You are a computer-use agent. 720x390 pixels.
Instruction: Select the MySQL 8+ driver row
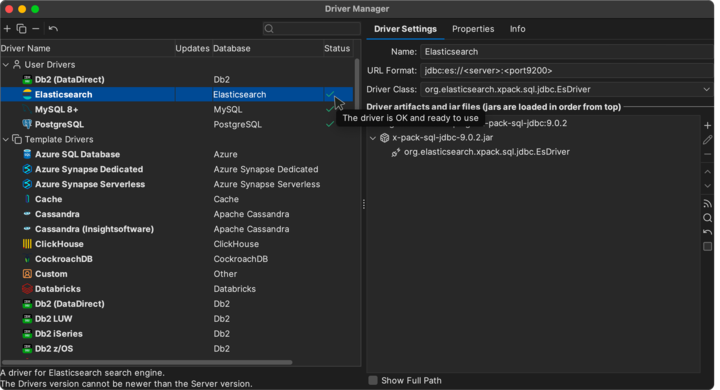click(x=177, y=109)
